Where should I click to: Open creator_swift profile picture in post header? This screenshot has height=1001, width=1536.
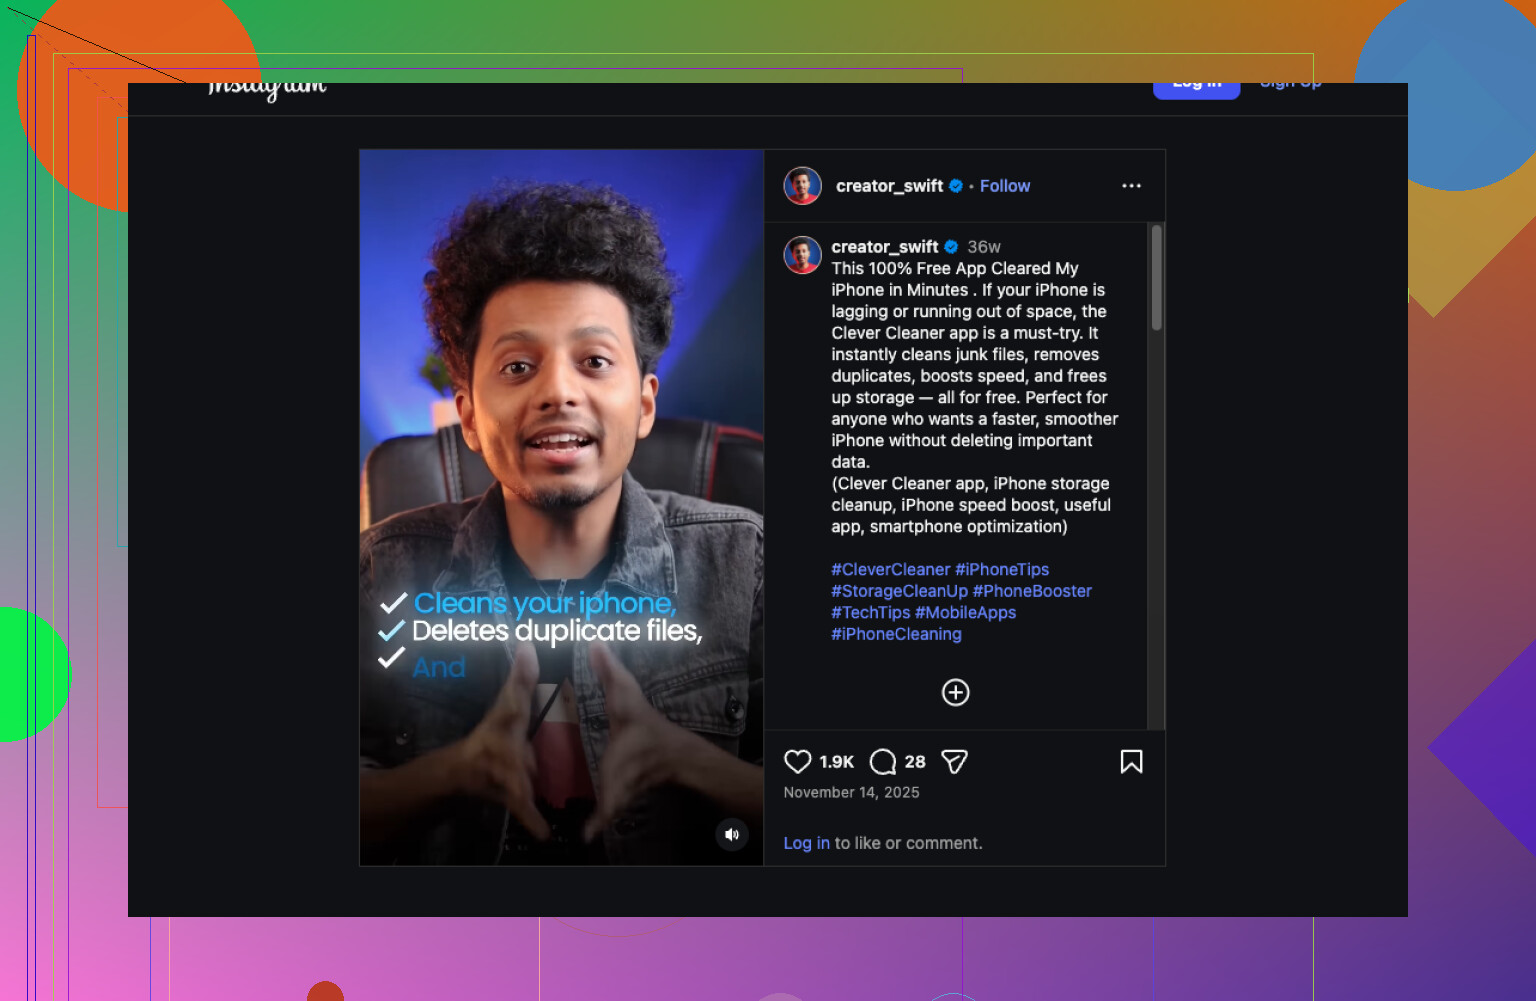coord(802,186)
